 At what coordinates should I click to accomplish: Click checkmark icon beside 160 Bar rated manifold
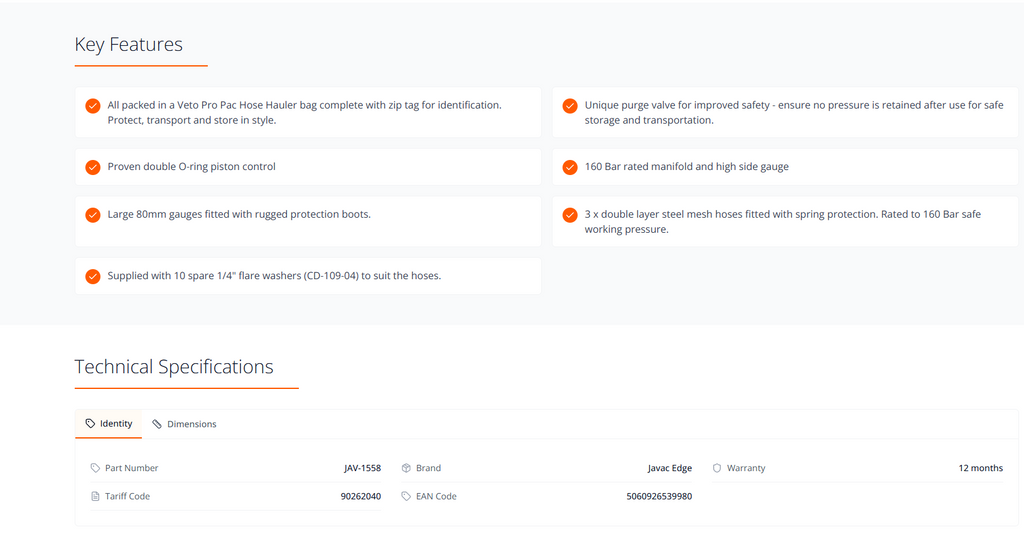[570, 167]
